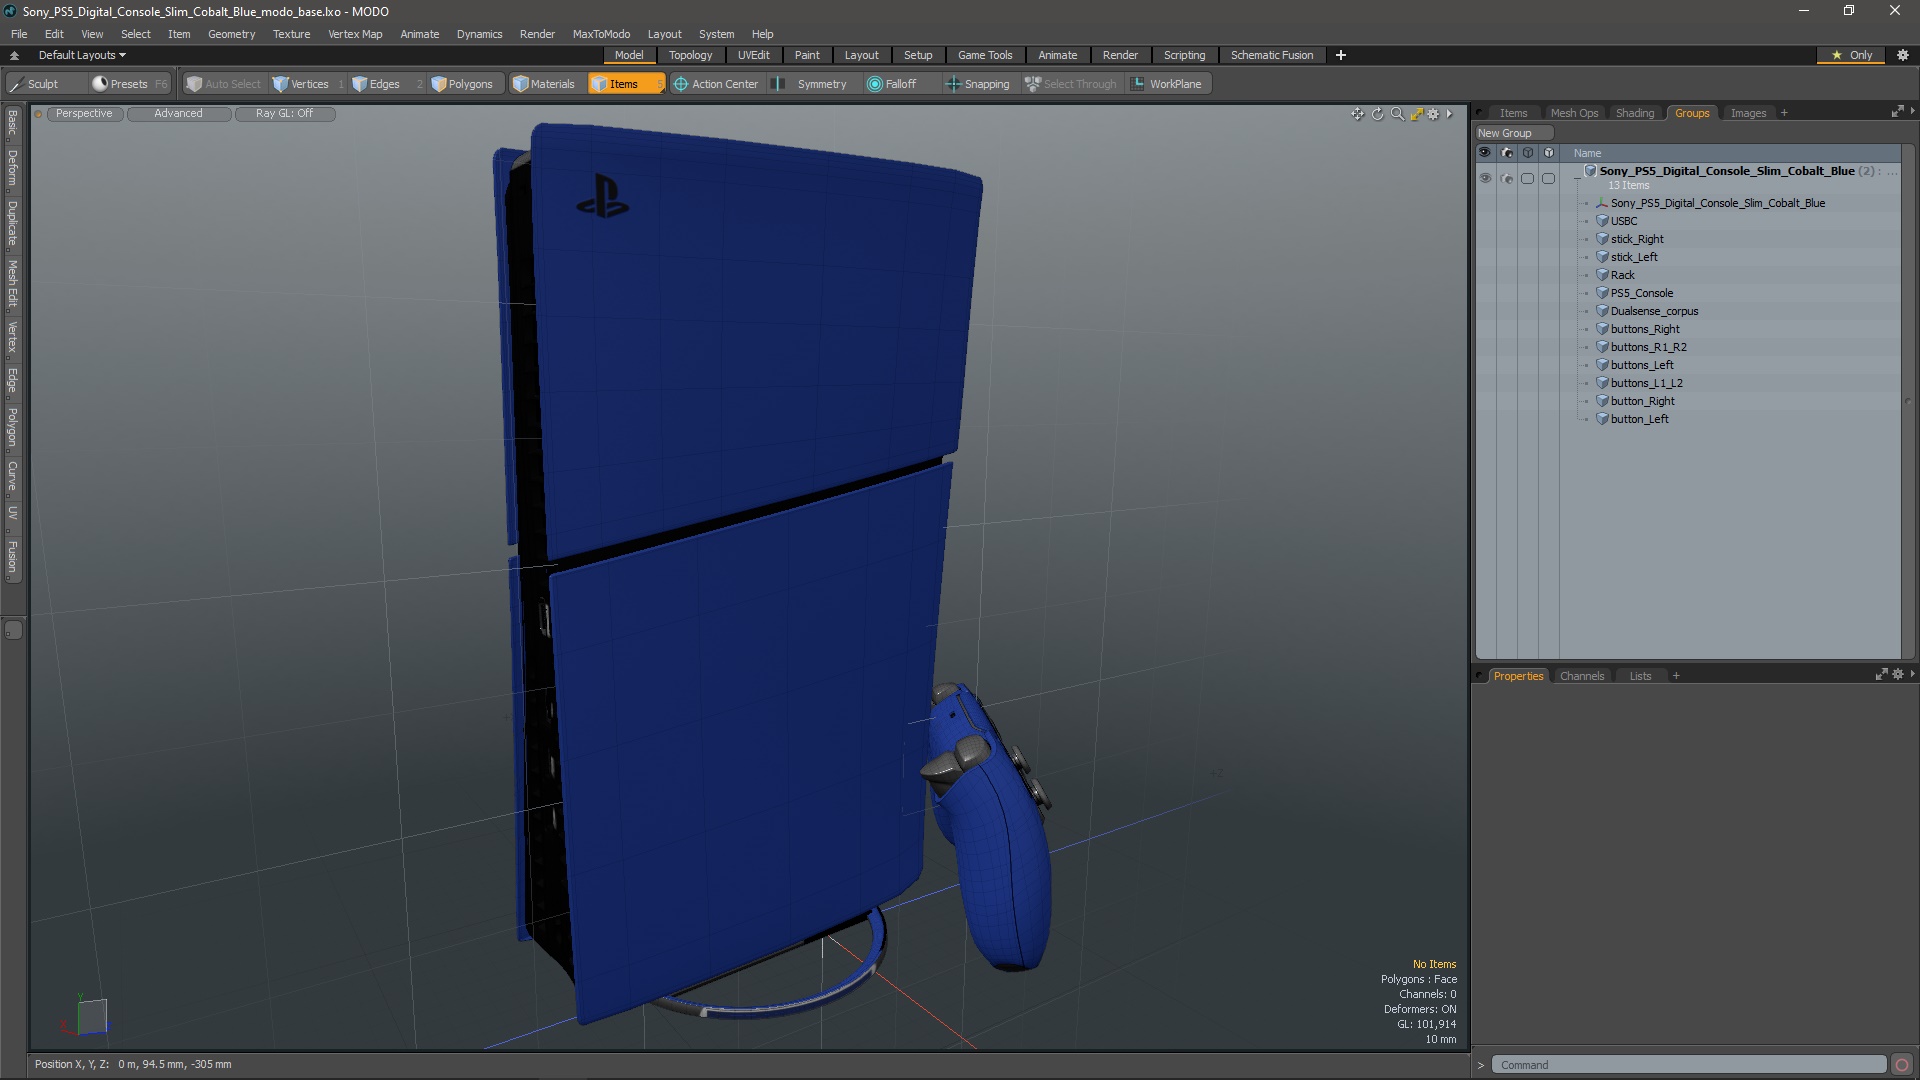The width and height of the screenshot is (1920, 1080).
Task: Click the WorkPlane icon
Action: click(1138, 84)
